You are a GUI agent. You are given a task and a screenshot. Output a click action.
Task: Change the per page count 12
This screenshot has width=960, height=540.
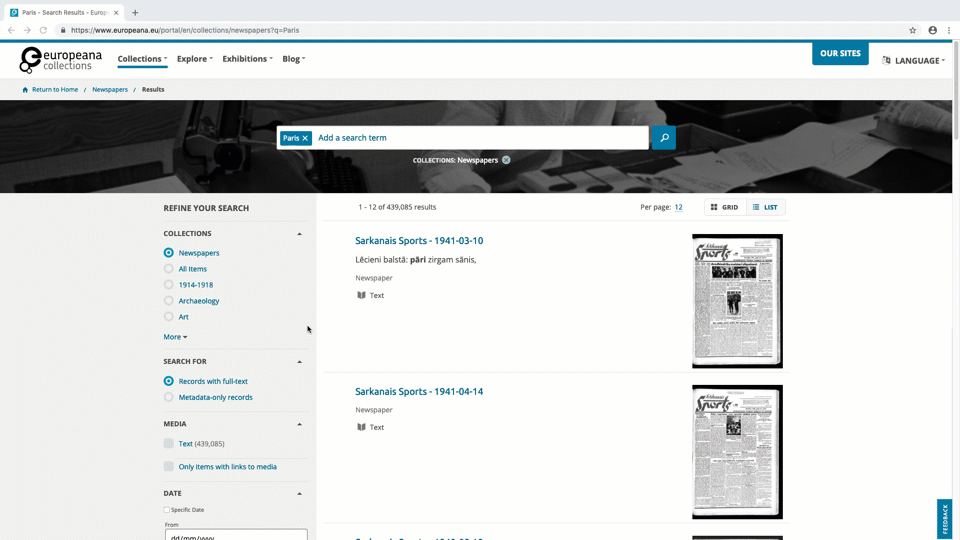point(678,207)
